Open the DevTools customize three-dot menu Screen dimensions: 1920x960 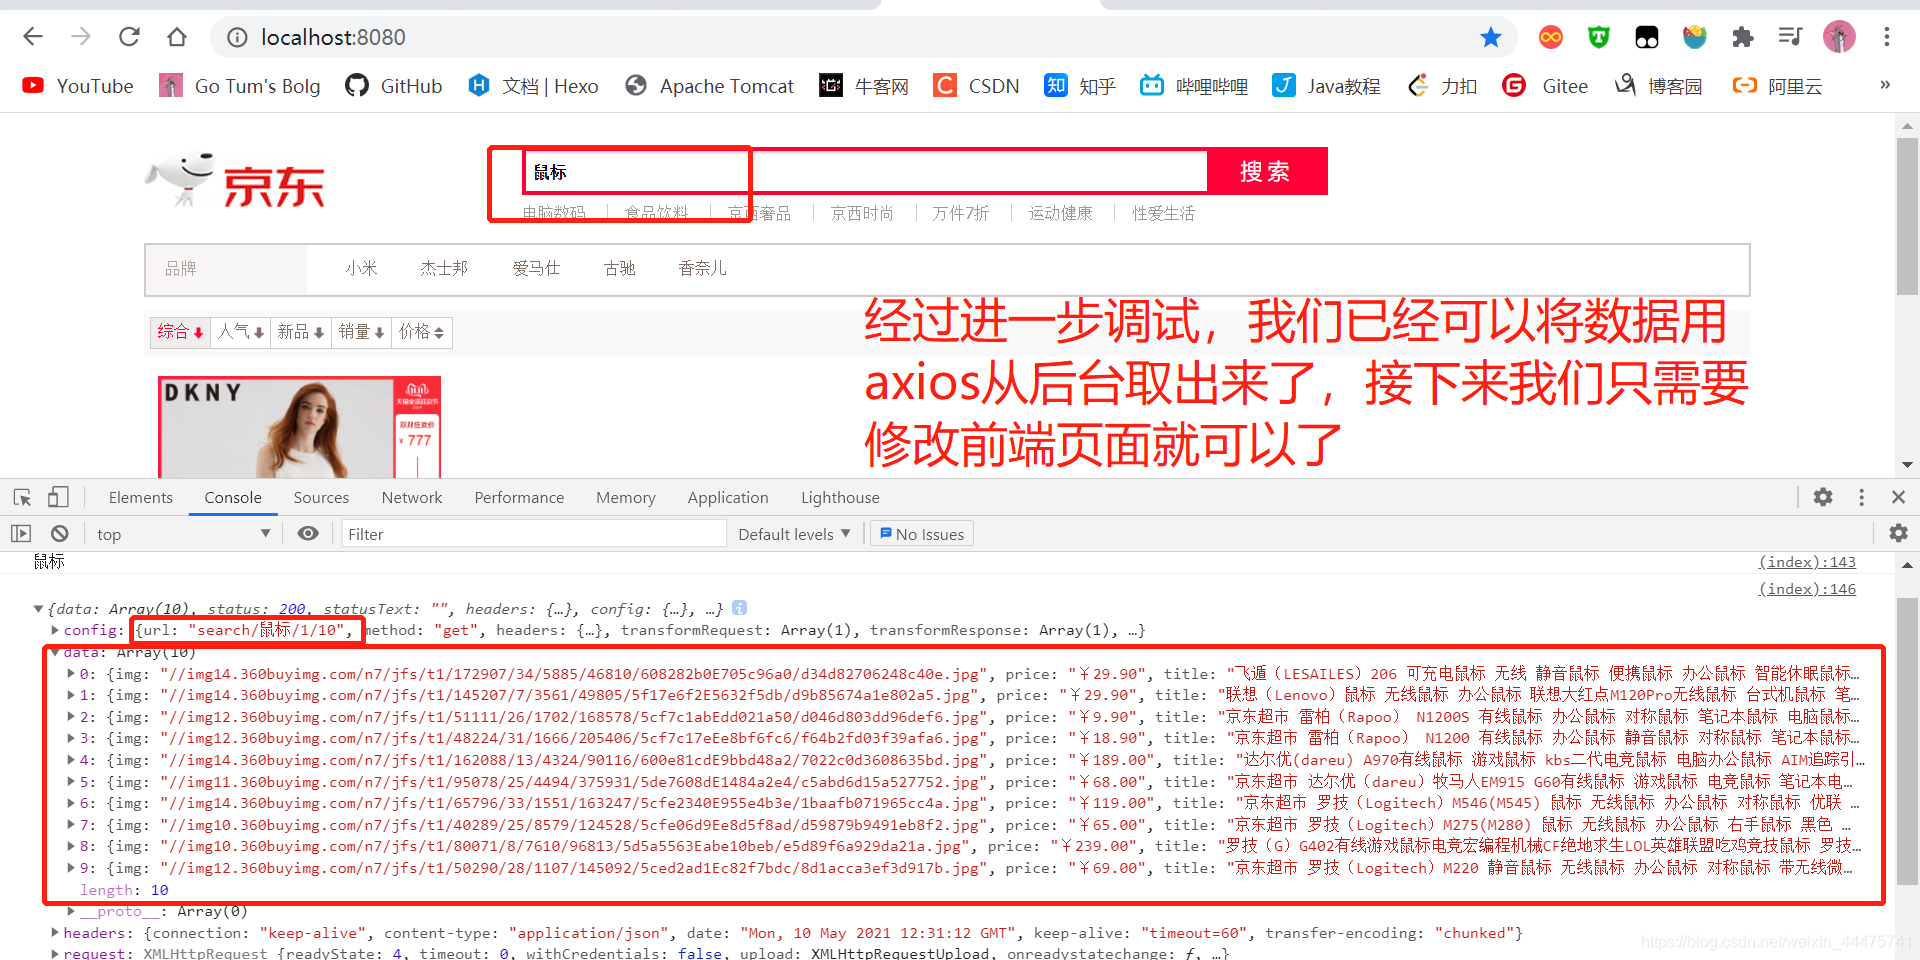pos(1861,497)
